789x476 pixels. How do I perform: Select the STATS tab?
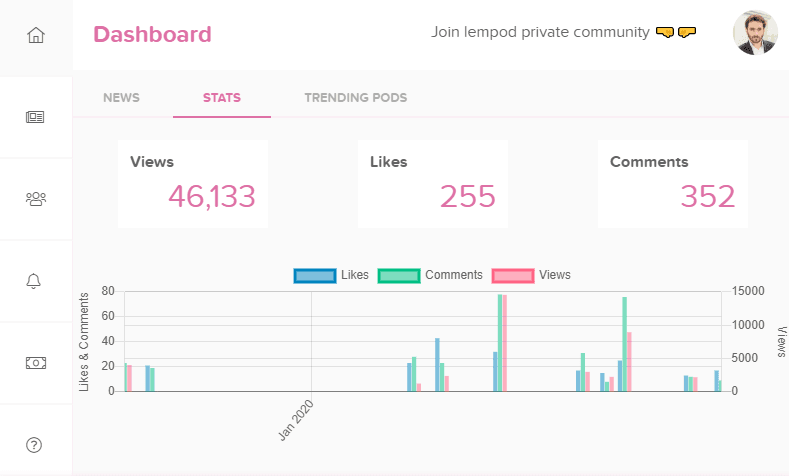222,98
